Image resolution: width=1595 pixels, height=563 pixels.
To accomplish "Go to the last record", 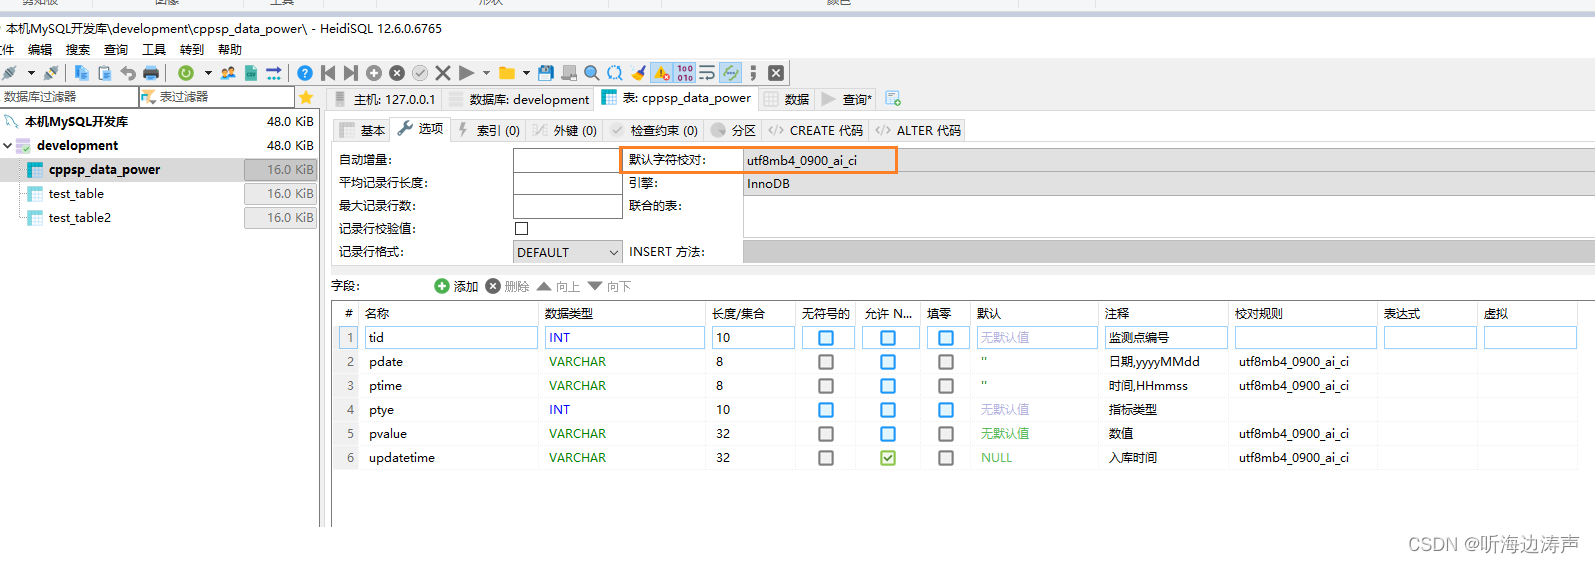I will click(x=351, y=73).
